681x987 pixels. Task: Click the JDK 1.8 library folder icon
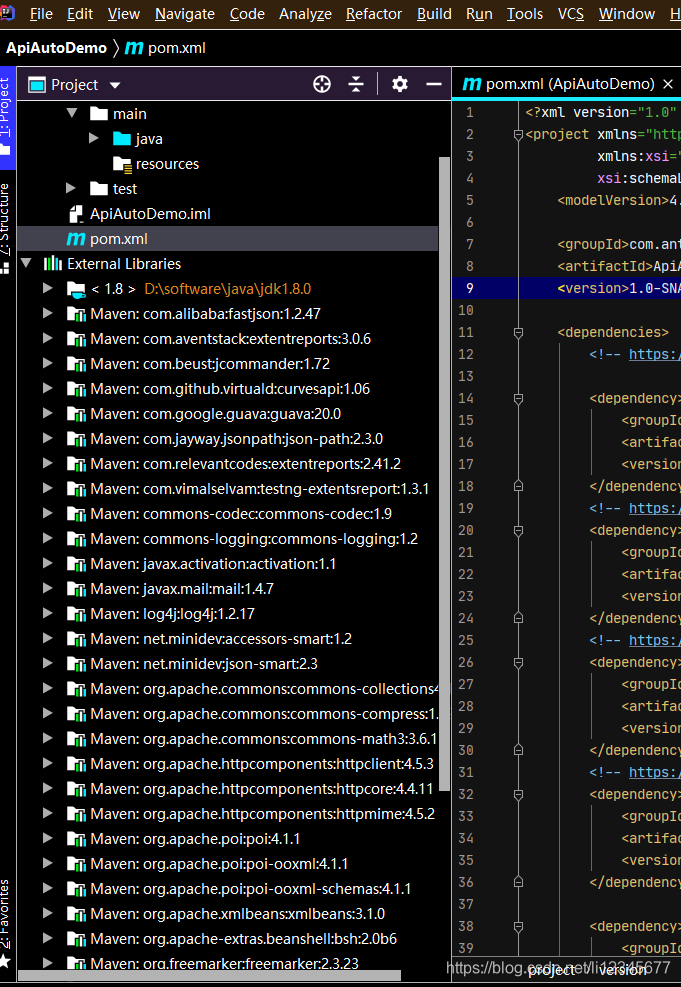[x=76, y=289]
